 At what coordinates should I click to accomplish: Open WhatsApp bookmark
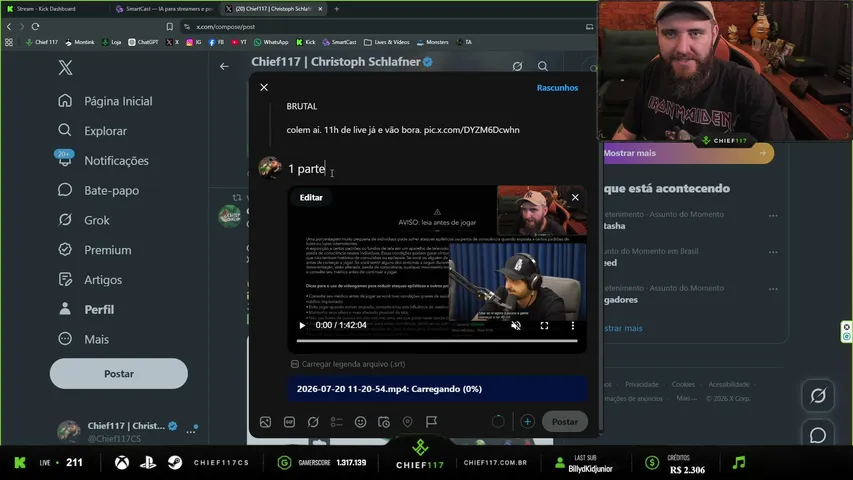271,42
